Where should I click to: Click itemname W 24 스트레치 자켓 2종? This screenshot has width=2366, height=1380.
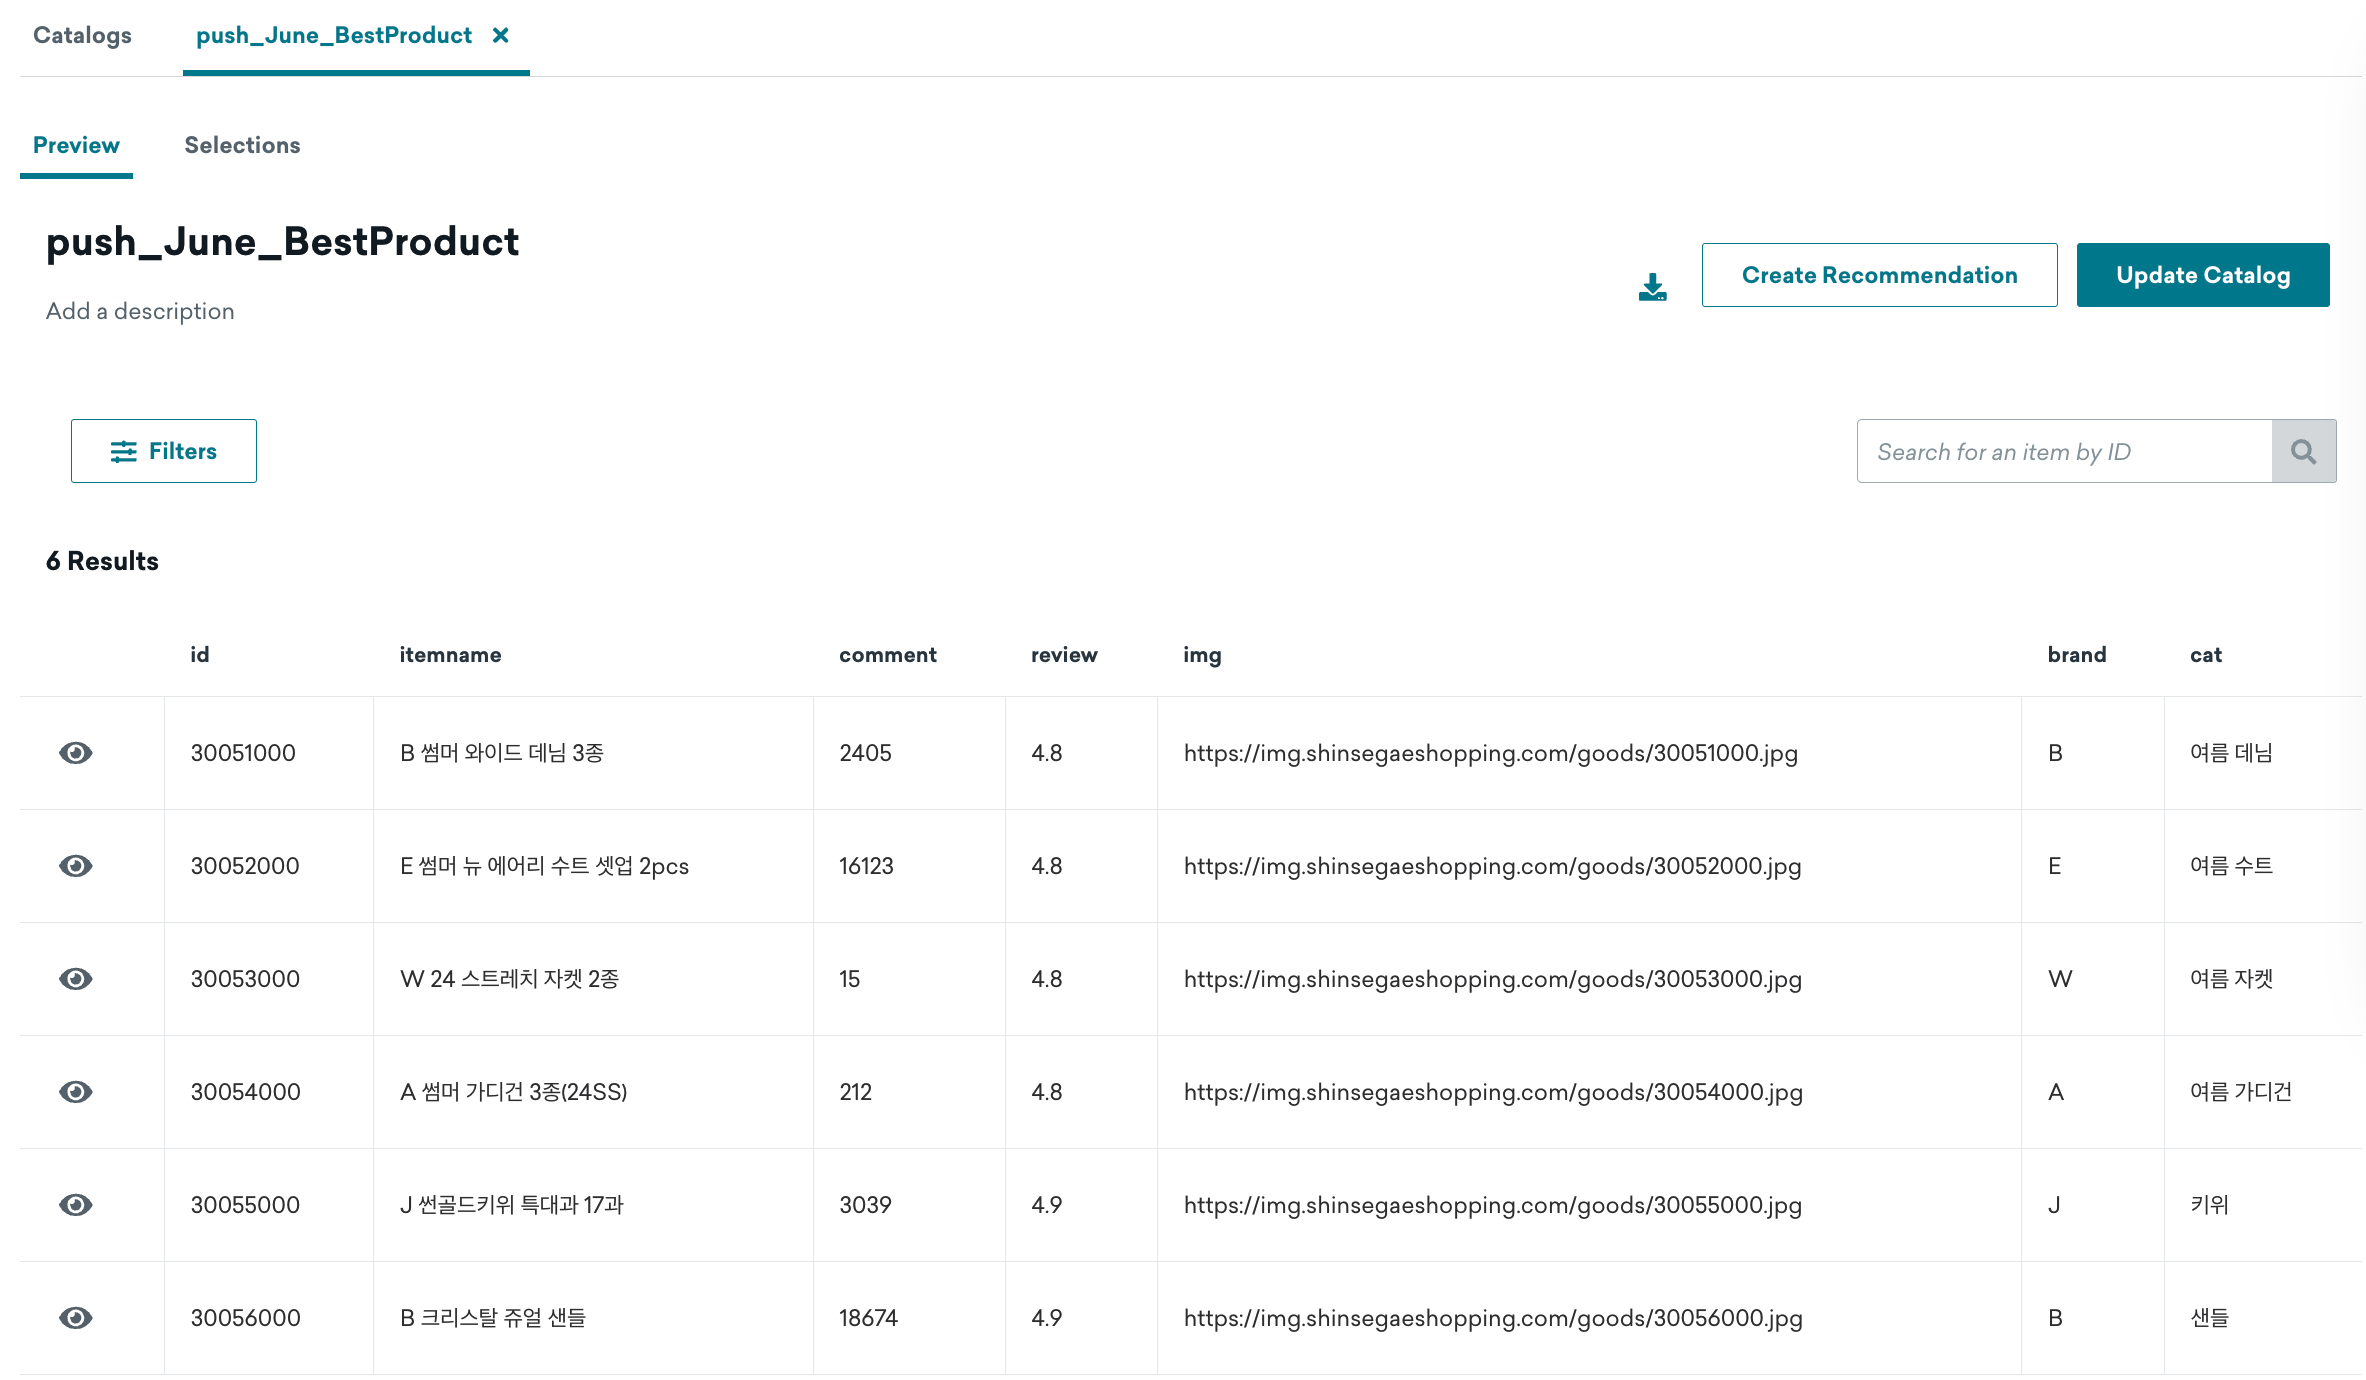pyautogui.click(x=509, y=979)
